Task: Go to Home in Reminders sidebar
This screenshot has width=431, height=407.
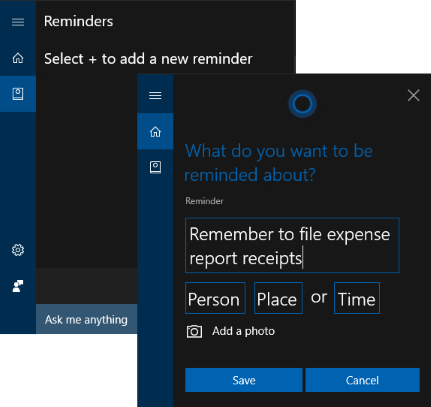Action: pyautogui.click(x=18, y=58)
